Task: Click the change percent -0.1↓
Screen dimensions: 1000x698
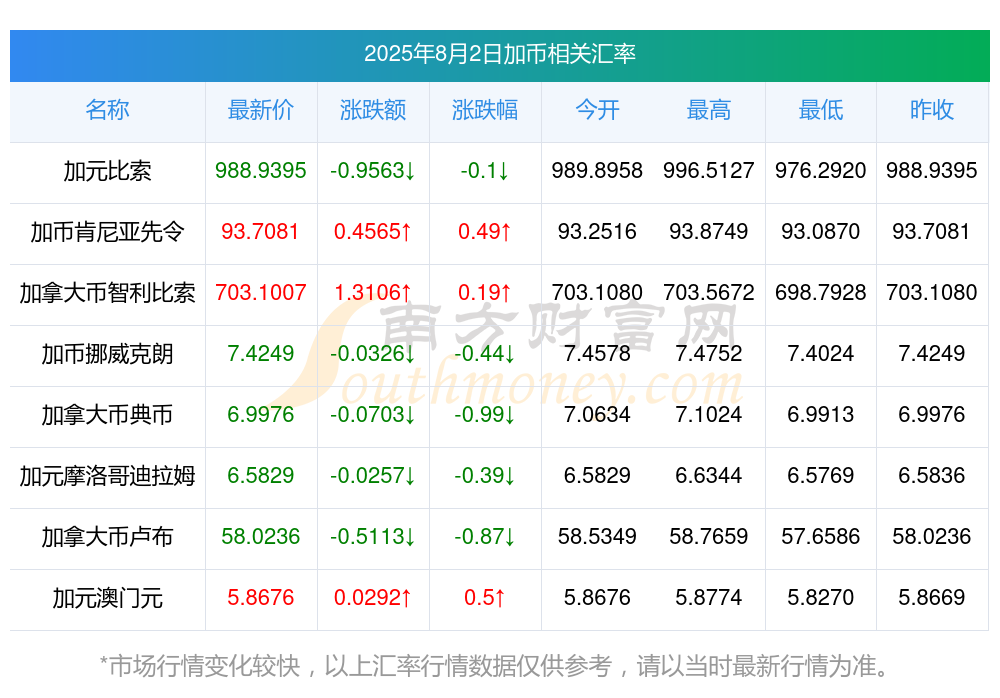Action: pyautogui.click(x=485, y=170)
